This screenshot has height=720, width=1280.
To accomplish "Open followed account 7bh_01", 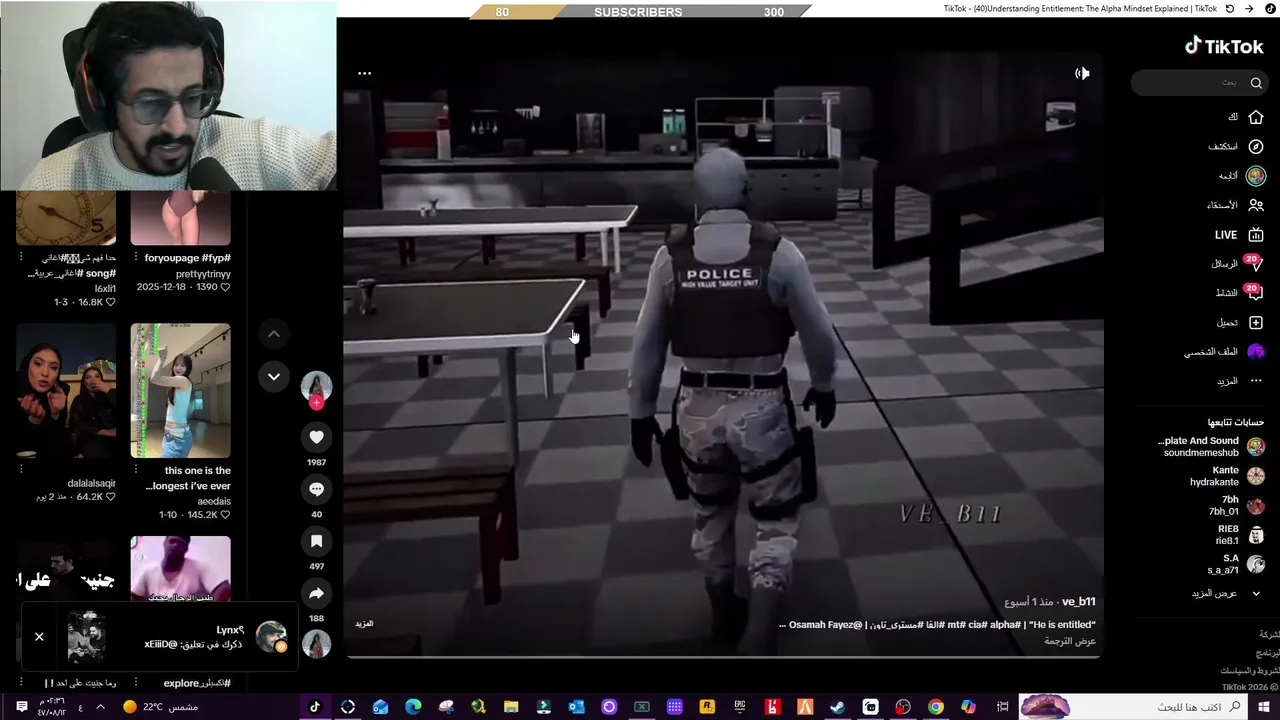I will pos(1236,505).
